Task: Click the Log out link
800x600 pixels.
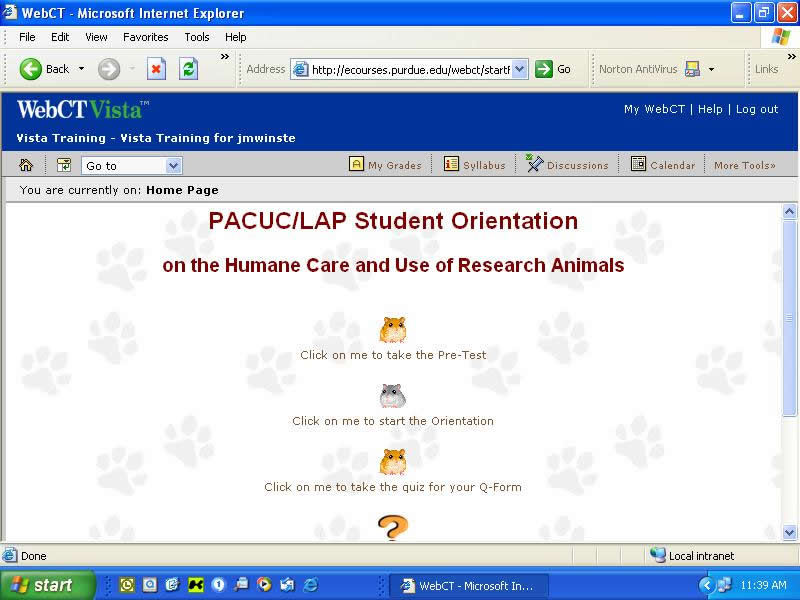Action: 757,109
